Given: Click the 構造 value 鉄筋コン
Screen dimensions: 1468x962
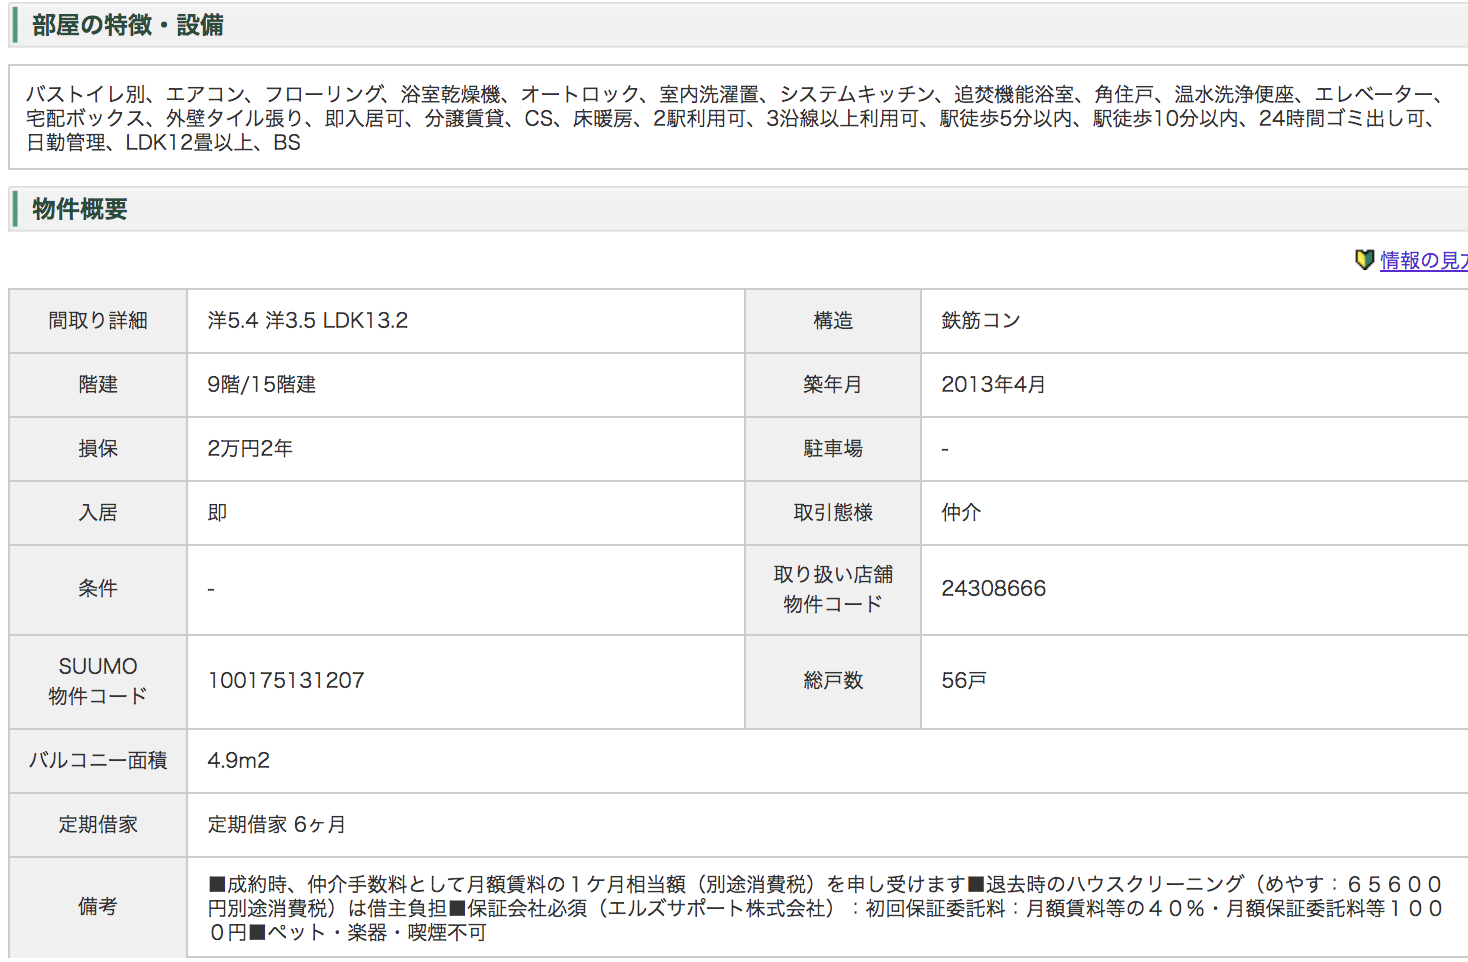Looking at the screenshot, I should 980,320.
